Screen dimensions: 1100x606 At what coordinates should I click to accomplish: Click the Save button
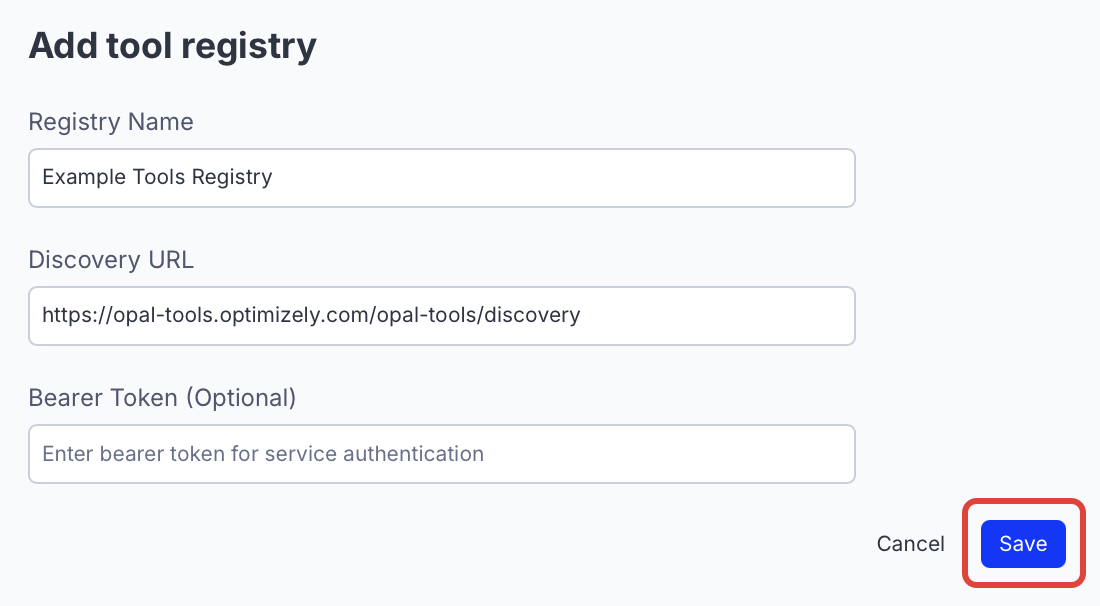click(1023, 544)
